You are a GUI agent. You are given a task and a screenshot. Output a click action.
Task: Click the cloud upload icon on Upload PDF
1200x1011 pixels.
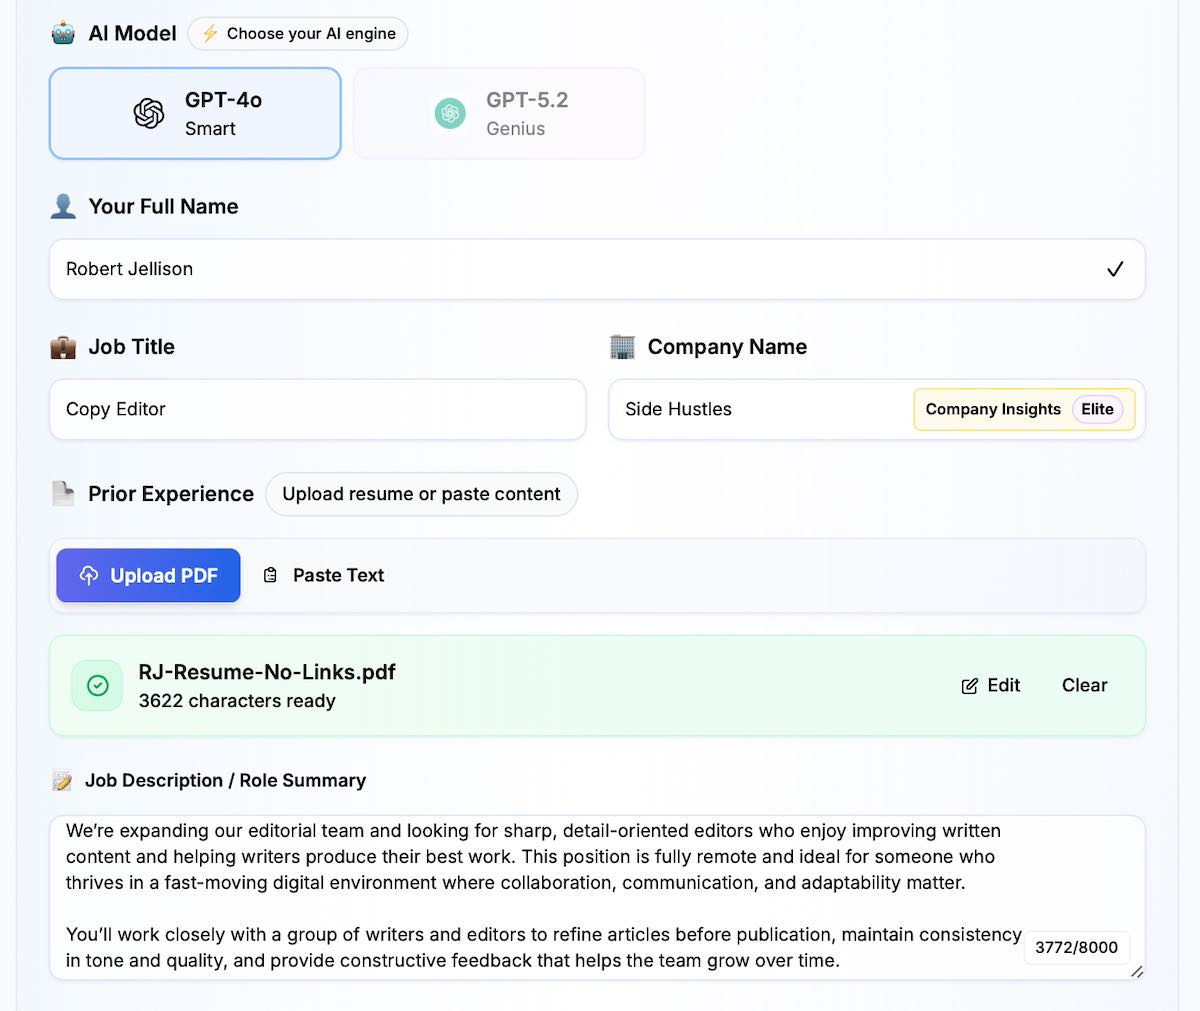click(89, 575)
